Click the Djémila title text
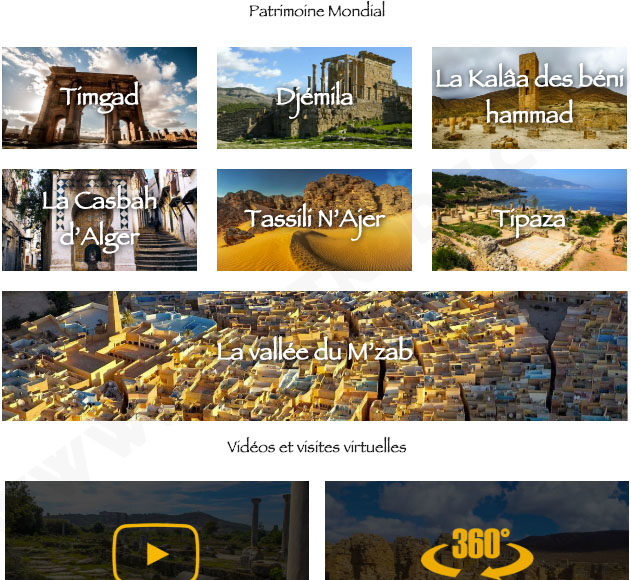The width and height of the screenshot is (631, 580). (314, 101)
